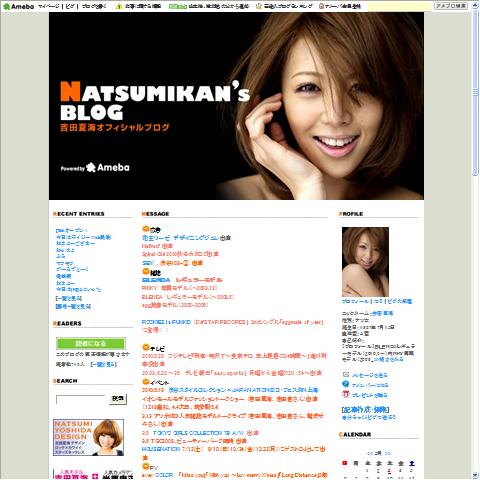
Task: Click the Ameblo search button at top right
Action: click(451, 6)
